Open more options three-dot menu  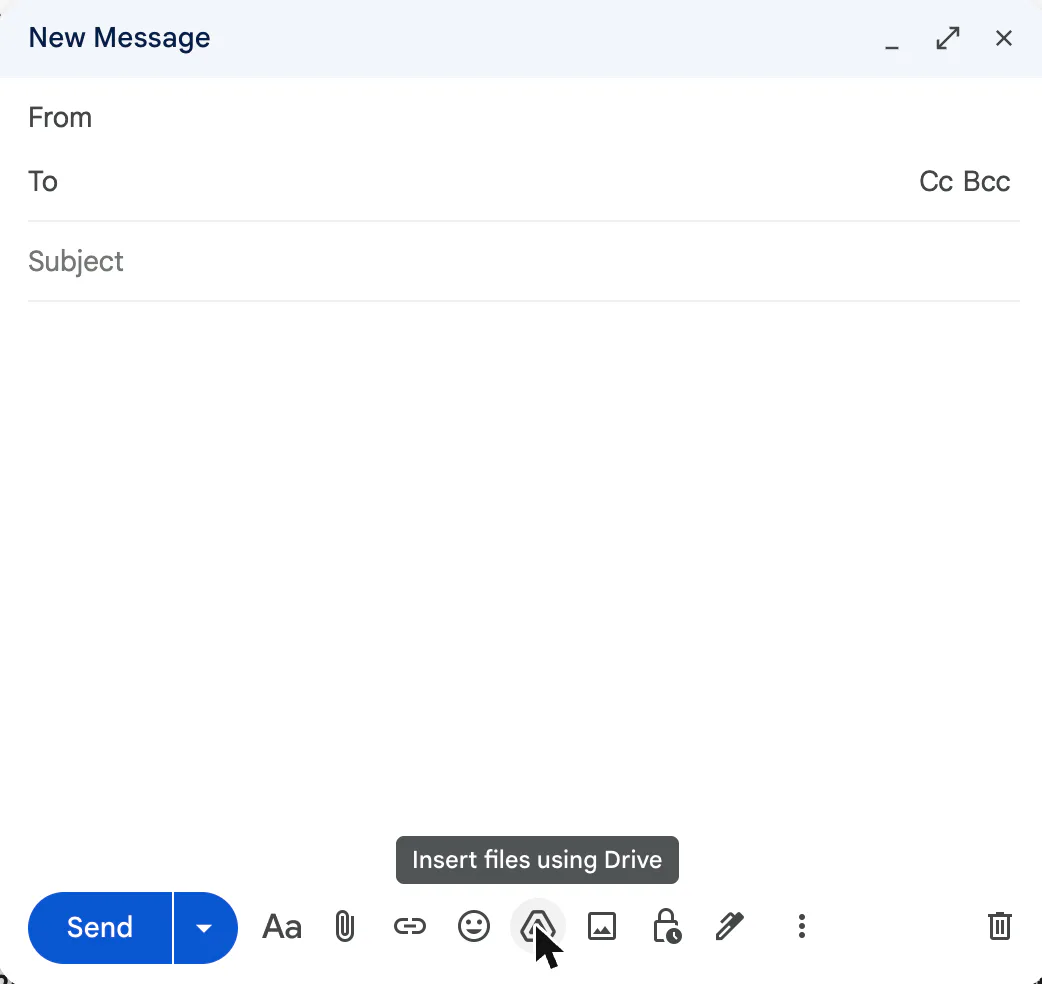point(802,926)
